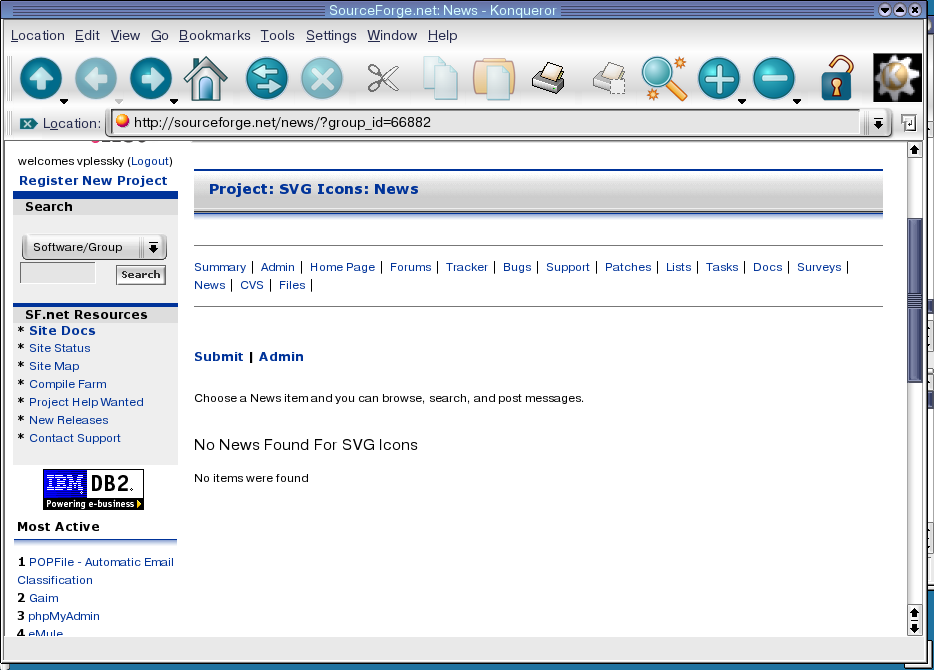Open the Summary project link
Screen dimensions: 934x670
coord(220,267)
